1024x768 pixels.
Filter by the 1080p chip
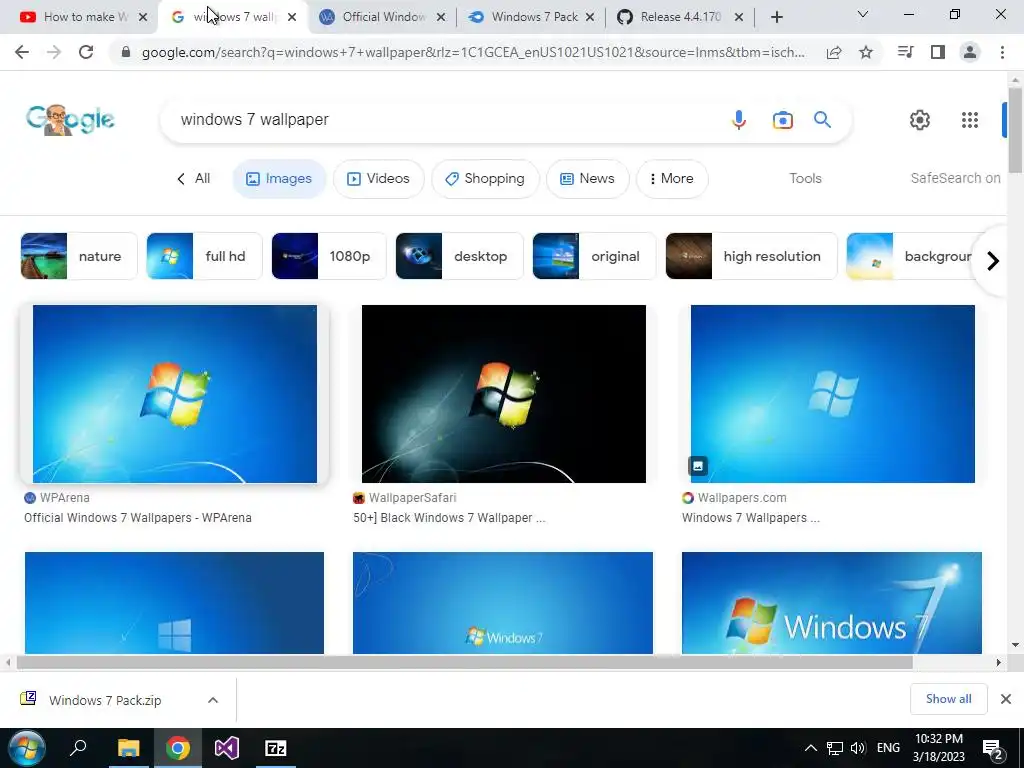(328, 256)
